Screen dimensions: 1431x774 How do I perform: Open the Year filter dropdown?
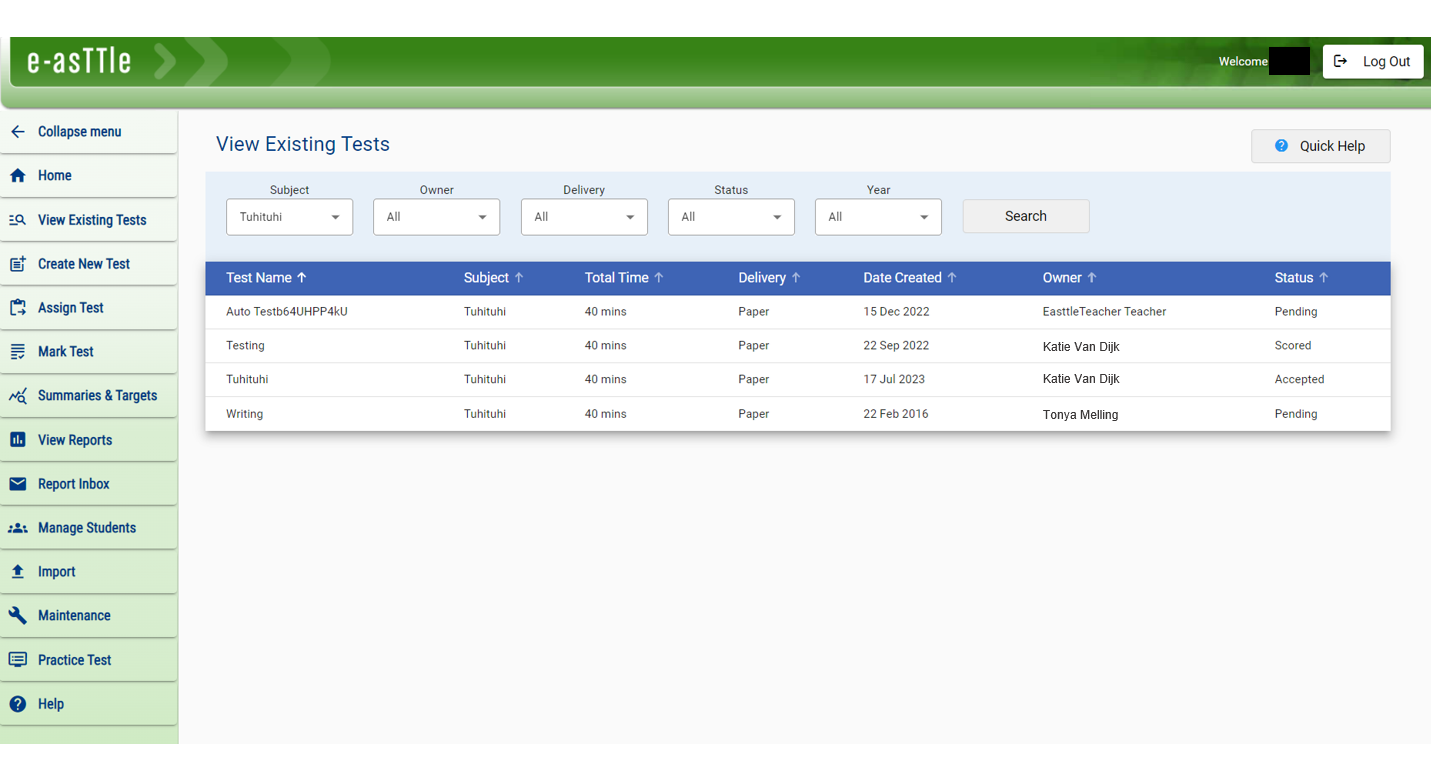tap(878, 217)
